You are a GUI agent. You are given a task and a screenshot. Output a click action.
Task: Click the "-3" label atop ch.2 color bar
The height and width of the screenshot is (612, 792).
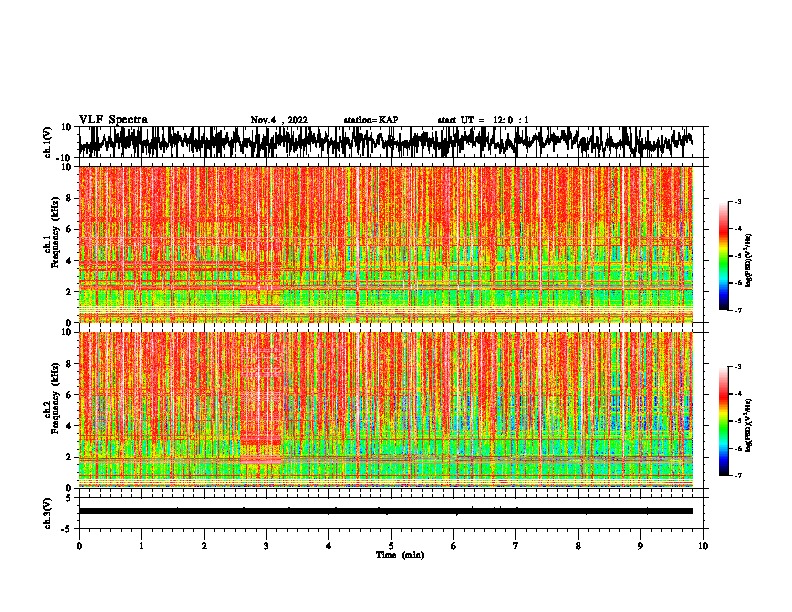(737, 367)
